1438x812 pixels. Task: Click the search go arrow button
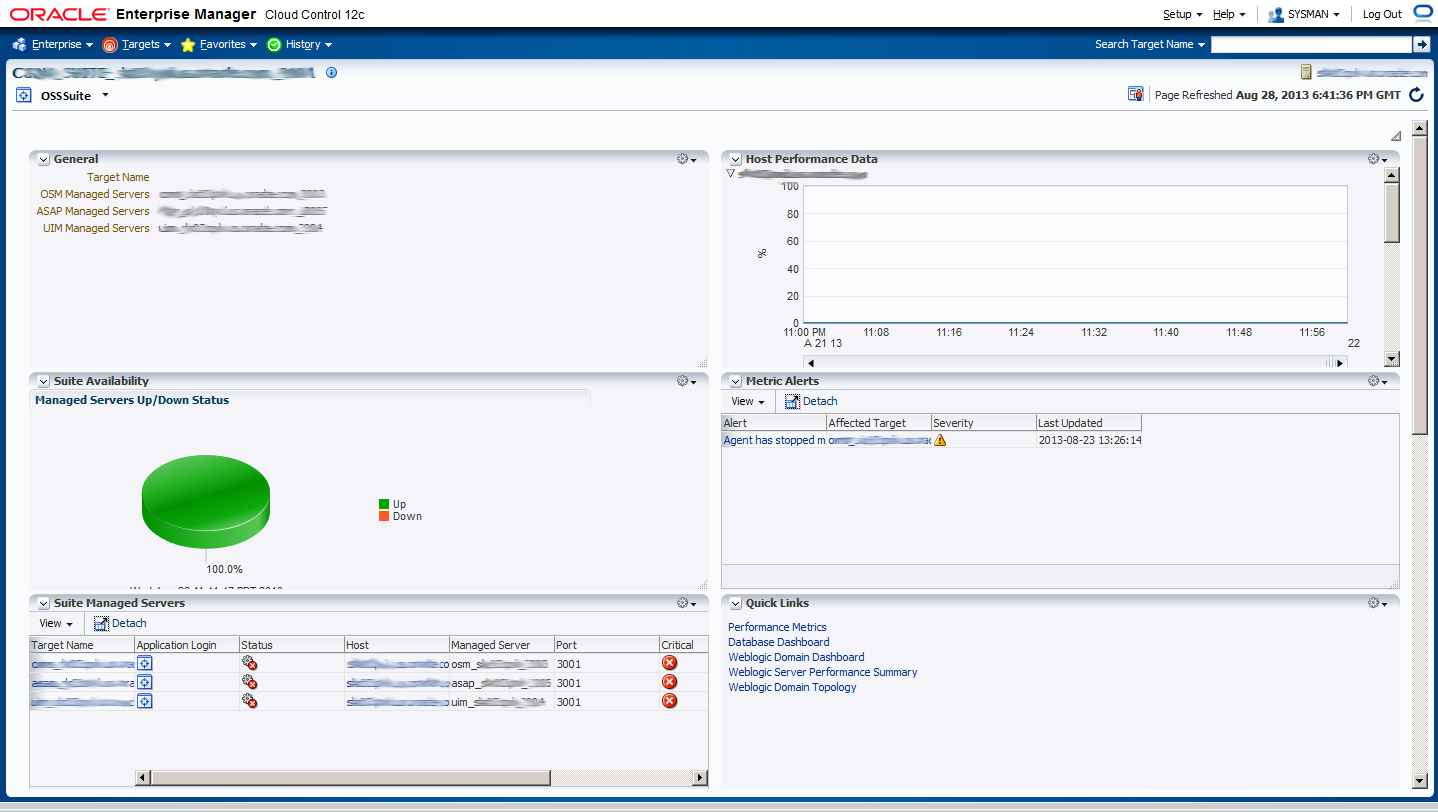(x=1421, y=44)
